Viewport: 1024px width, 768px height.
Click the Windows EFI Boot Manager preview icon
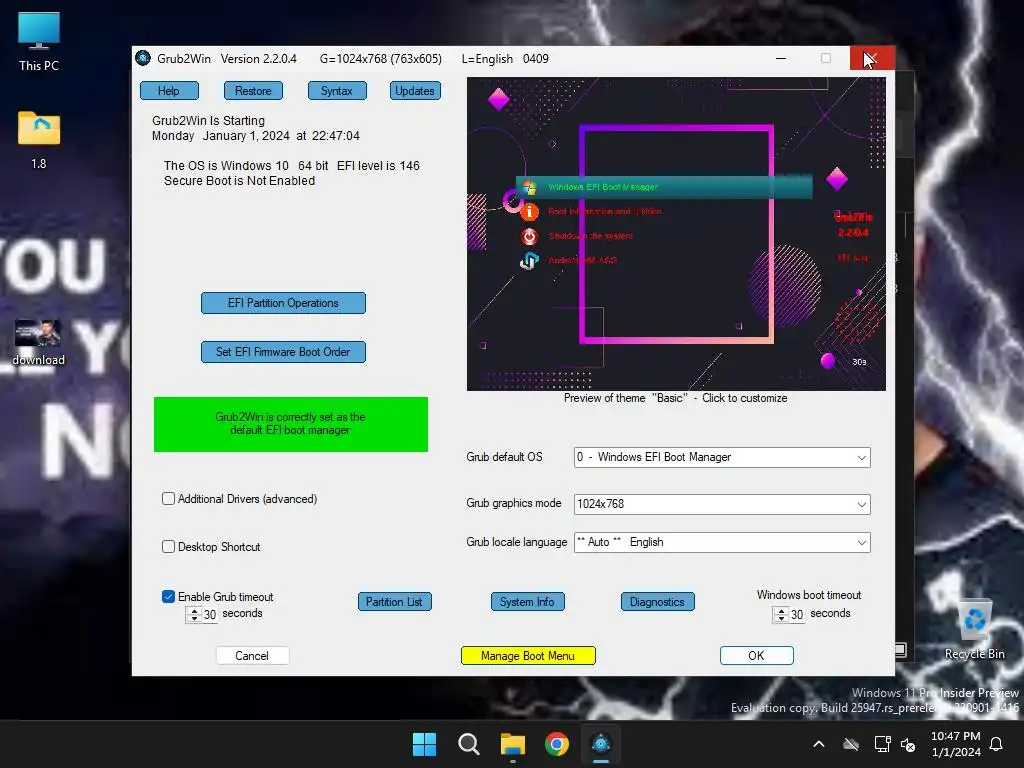point(529,187)
